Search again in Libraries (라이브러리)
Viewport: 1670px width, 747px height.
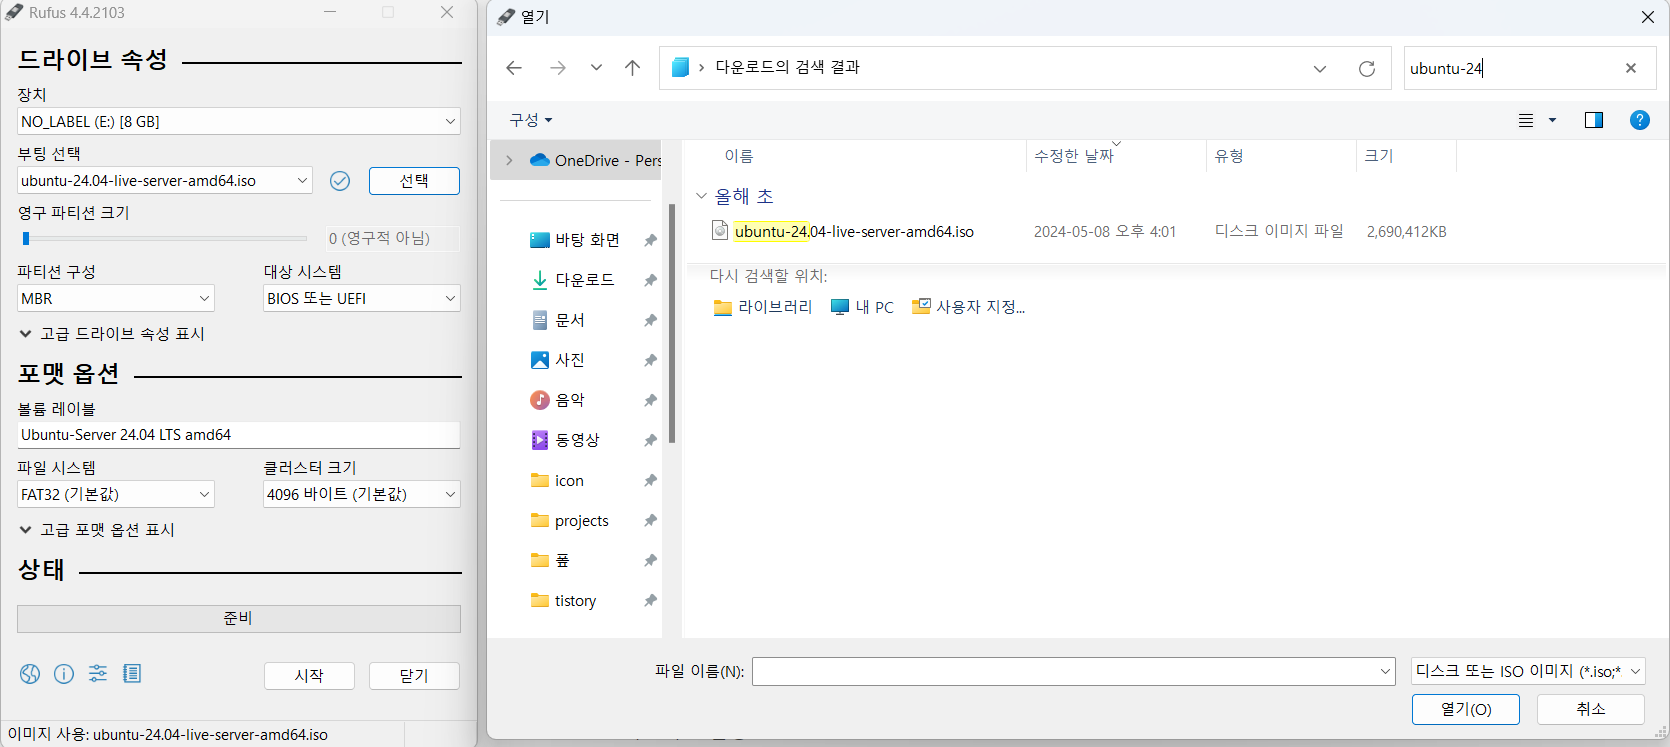coord(763,307)
